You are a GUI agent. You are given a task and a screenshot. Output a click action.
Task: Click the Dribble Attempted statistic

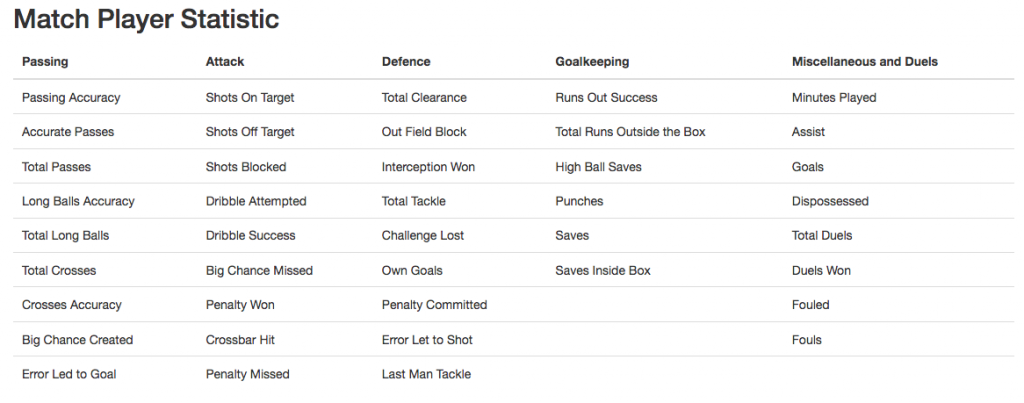coord(256,201)
